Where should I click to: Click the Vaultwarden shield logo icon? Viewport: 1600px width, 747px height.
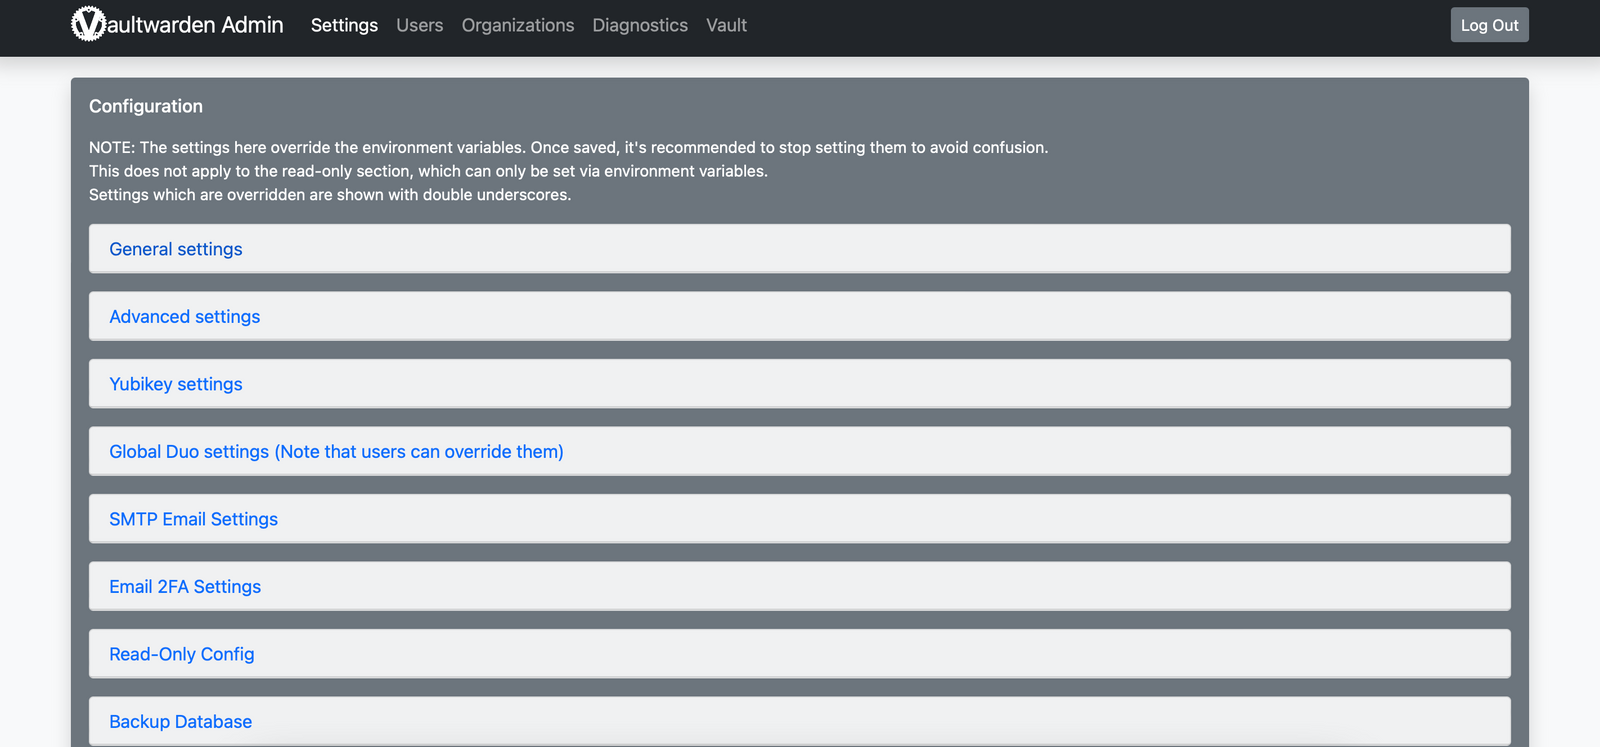[x=88, y=24]
